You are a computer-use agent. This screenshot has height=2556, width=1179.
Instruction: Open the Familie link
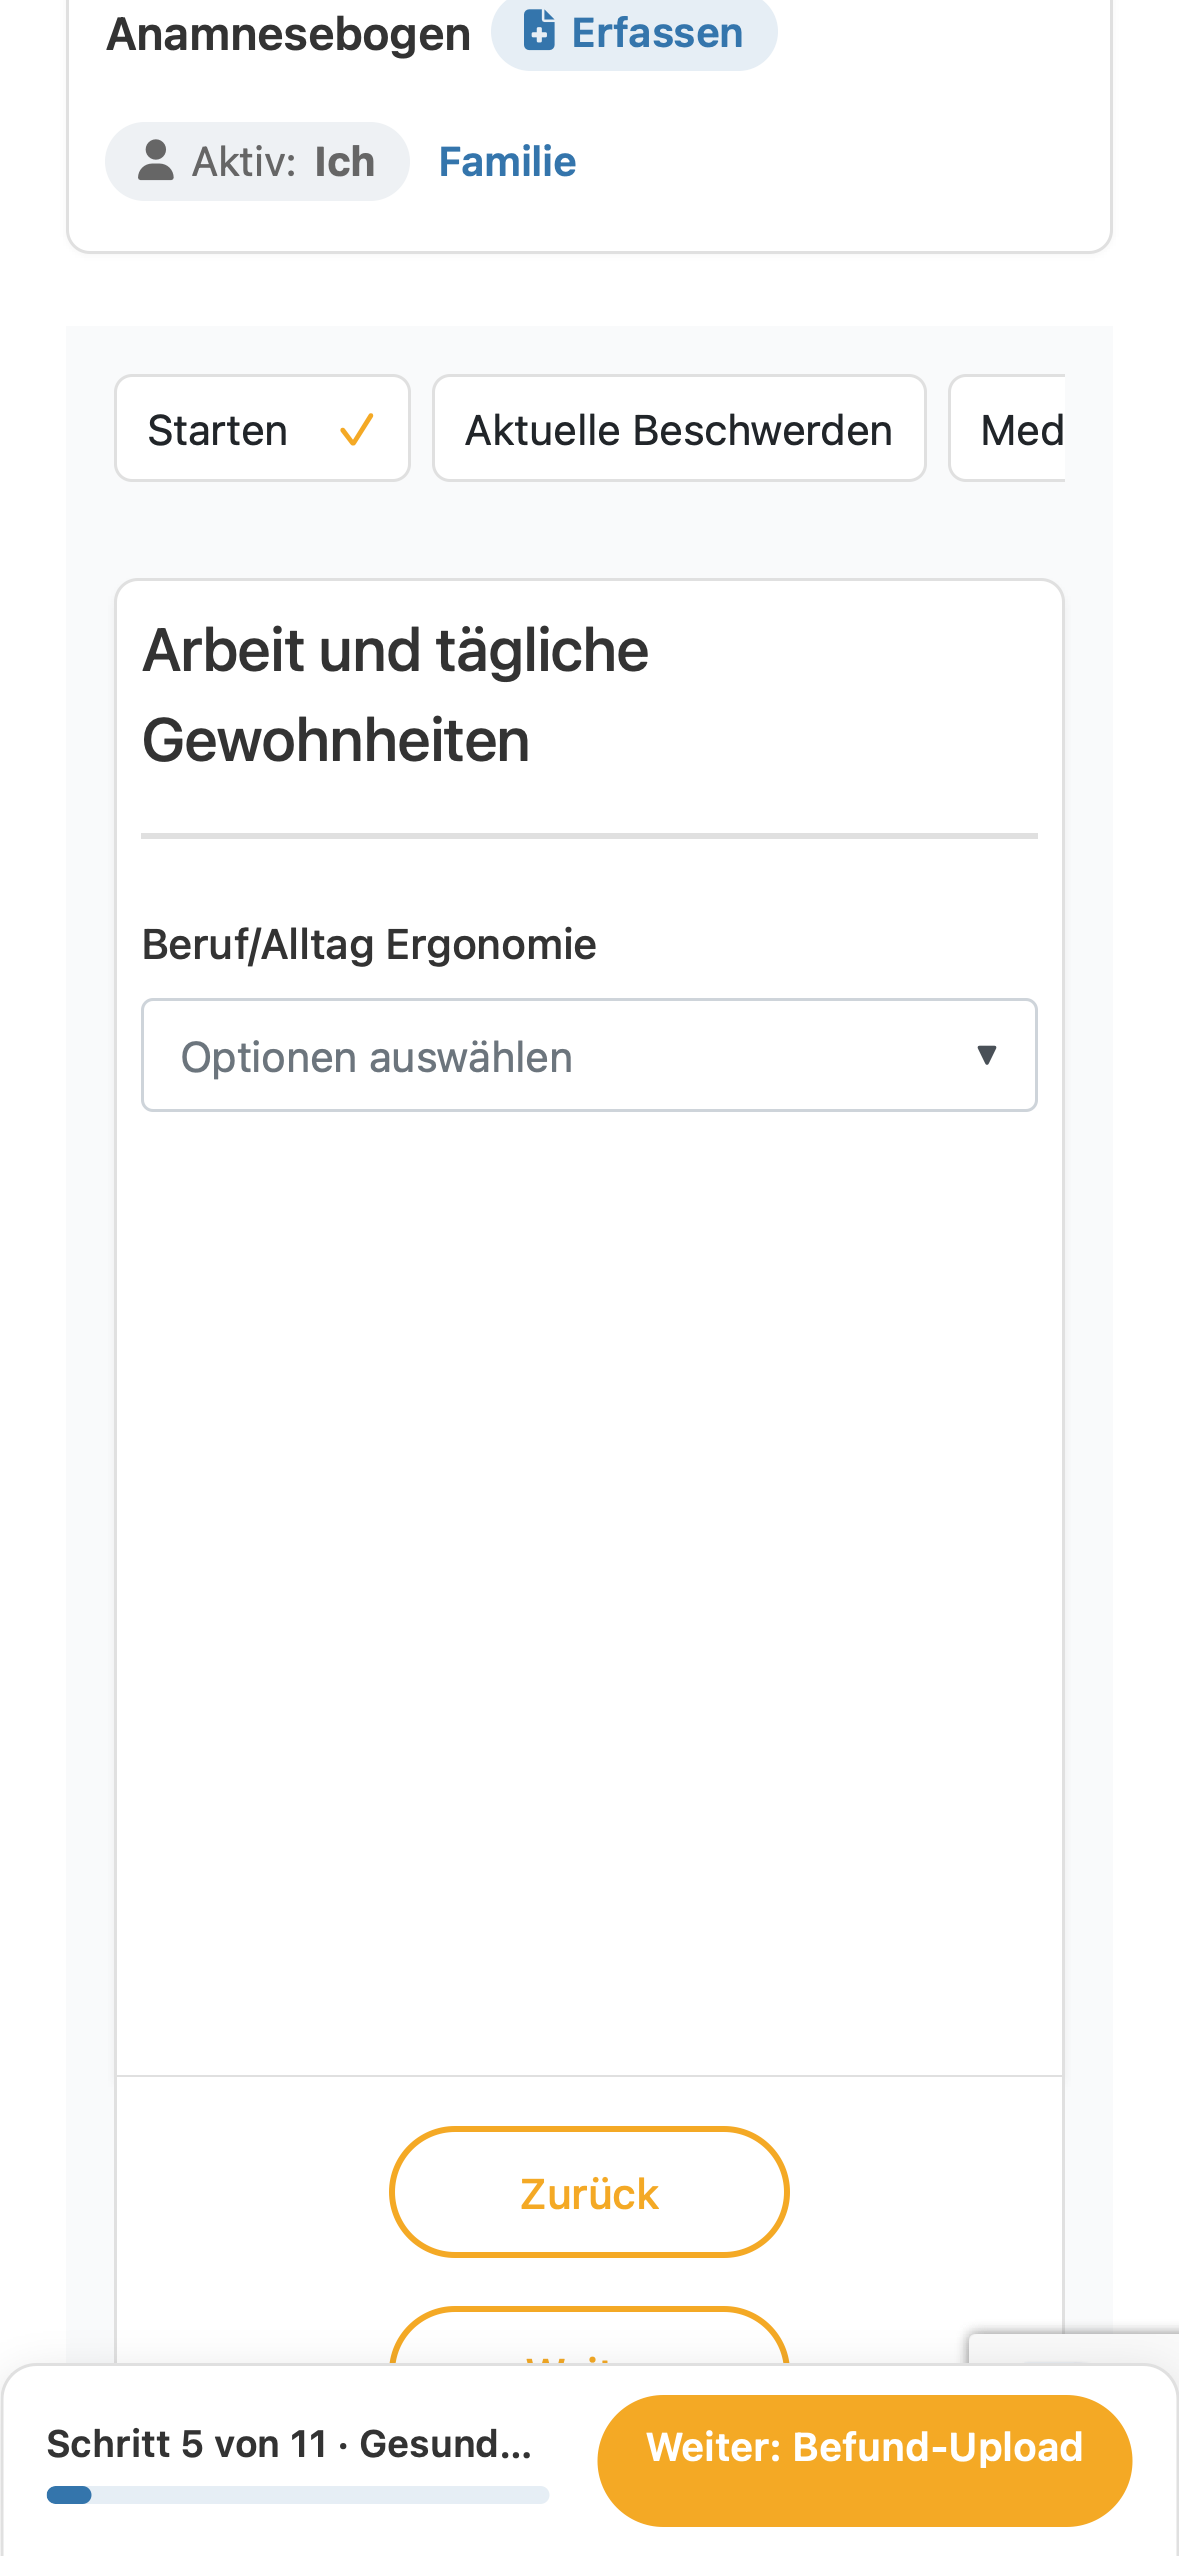(507, 161)
